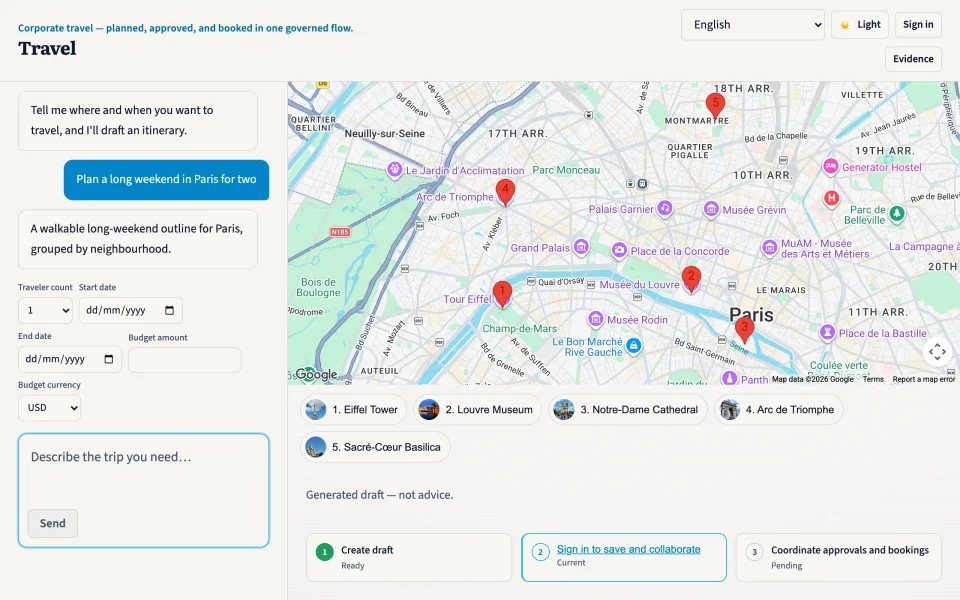This screenshot has height=600, width=960.
Task: Click Le Jardin d'Acclimatation map icon
Action: (x=395, y=170)
